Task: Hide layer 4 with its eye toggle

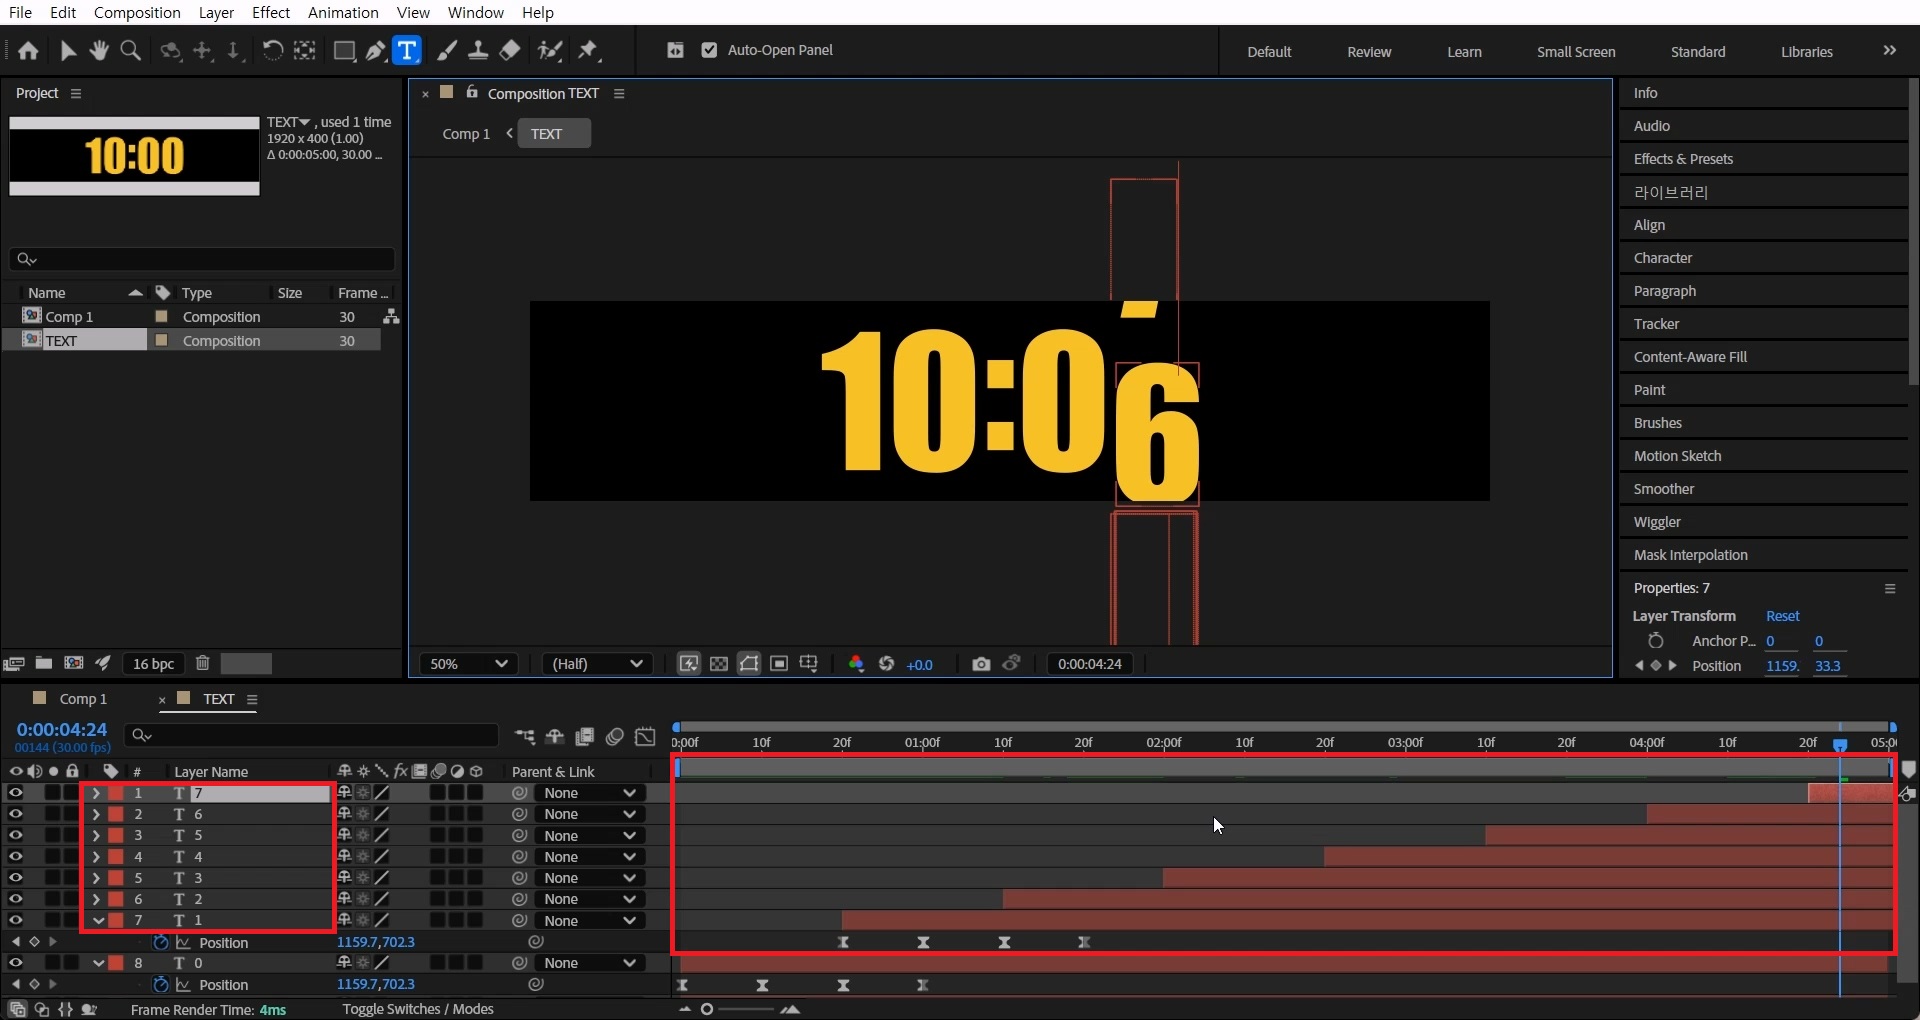Action: (x=15, y=856)
